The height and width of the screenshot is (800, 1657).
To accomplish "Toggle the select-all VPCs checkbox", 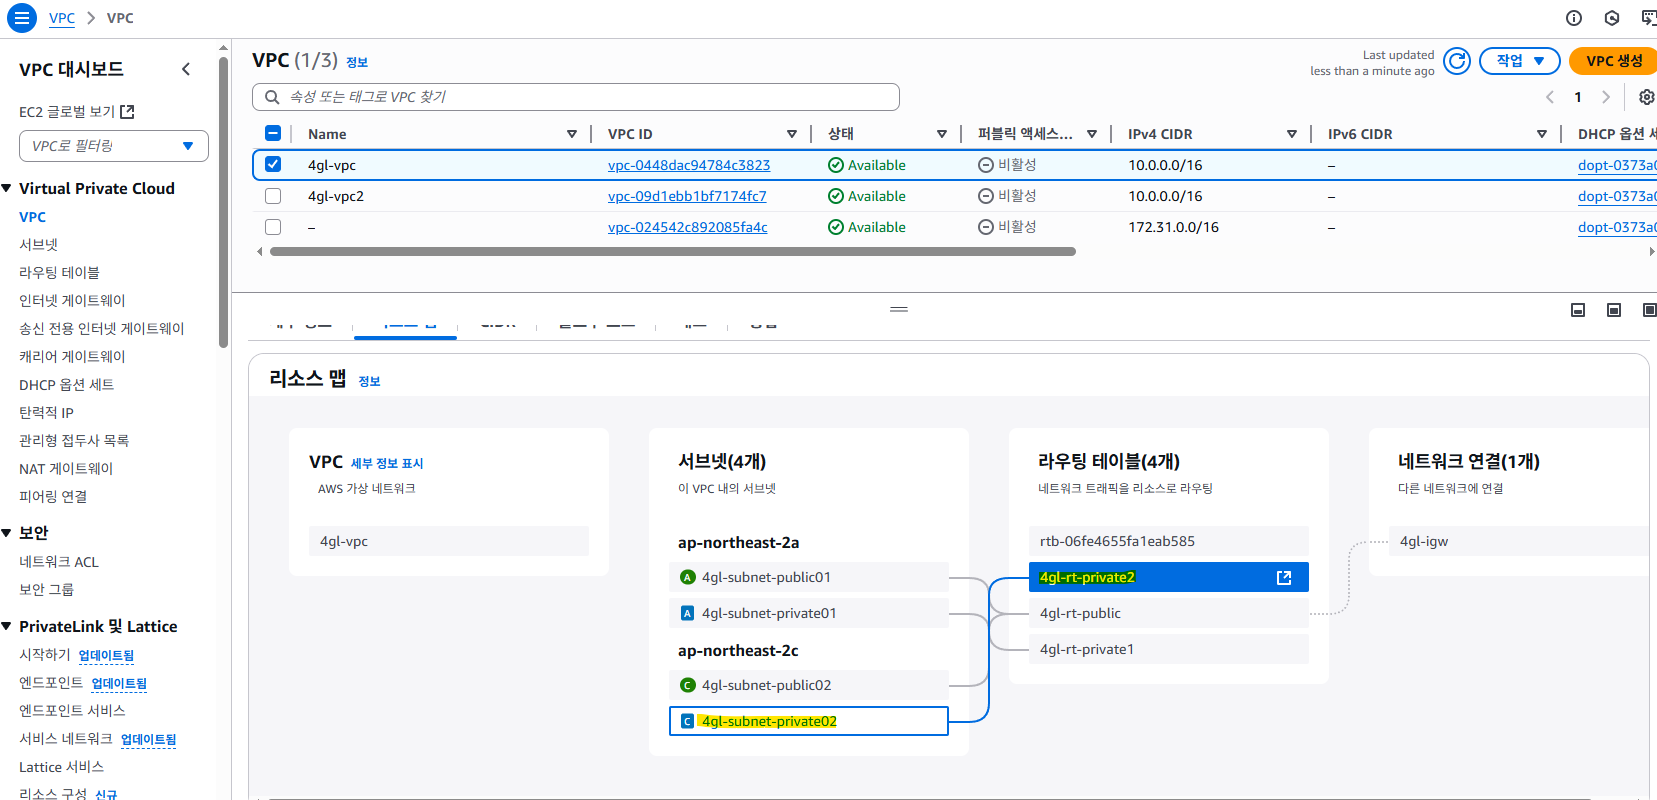I will [x=273, y=133].
